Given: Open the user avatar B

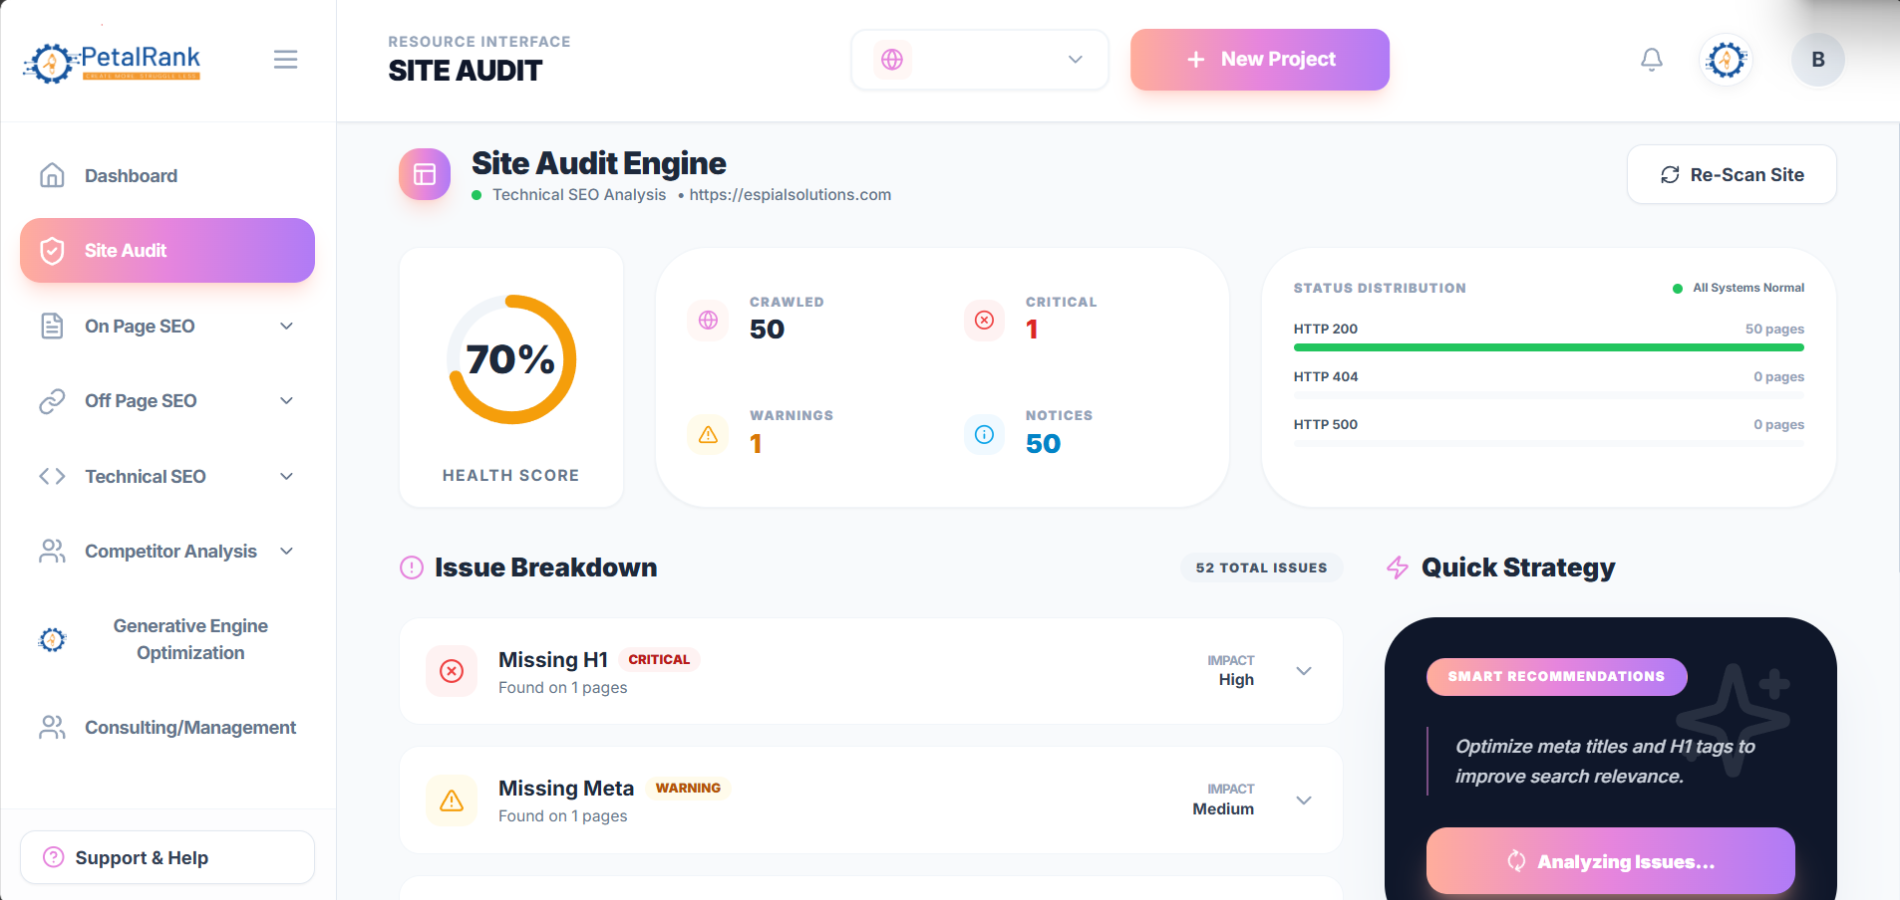Looking at the screenshot, I should (1818, 60).
